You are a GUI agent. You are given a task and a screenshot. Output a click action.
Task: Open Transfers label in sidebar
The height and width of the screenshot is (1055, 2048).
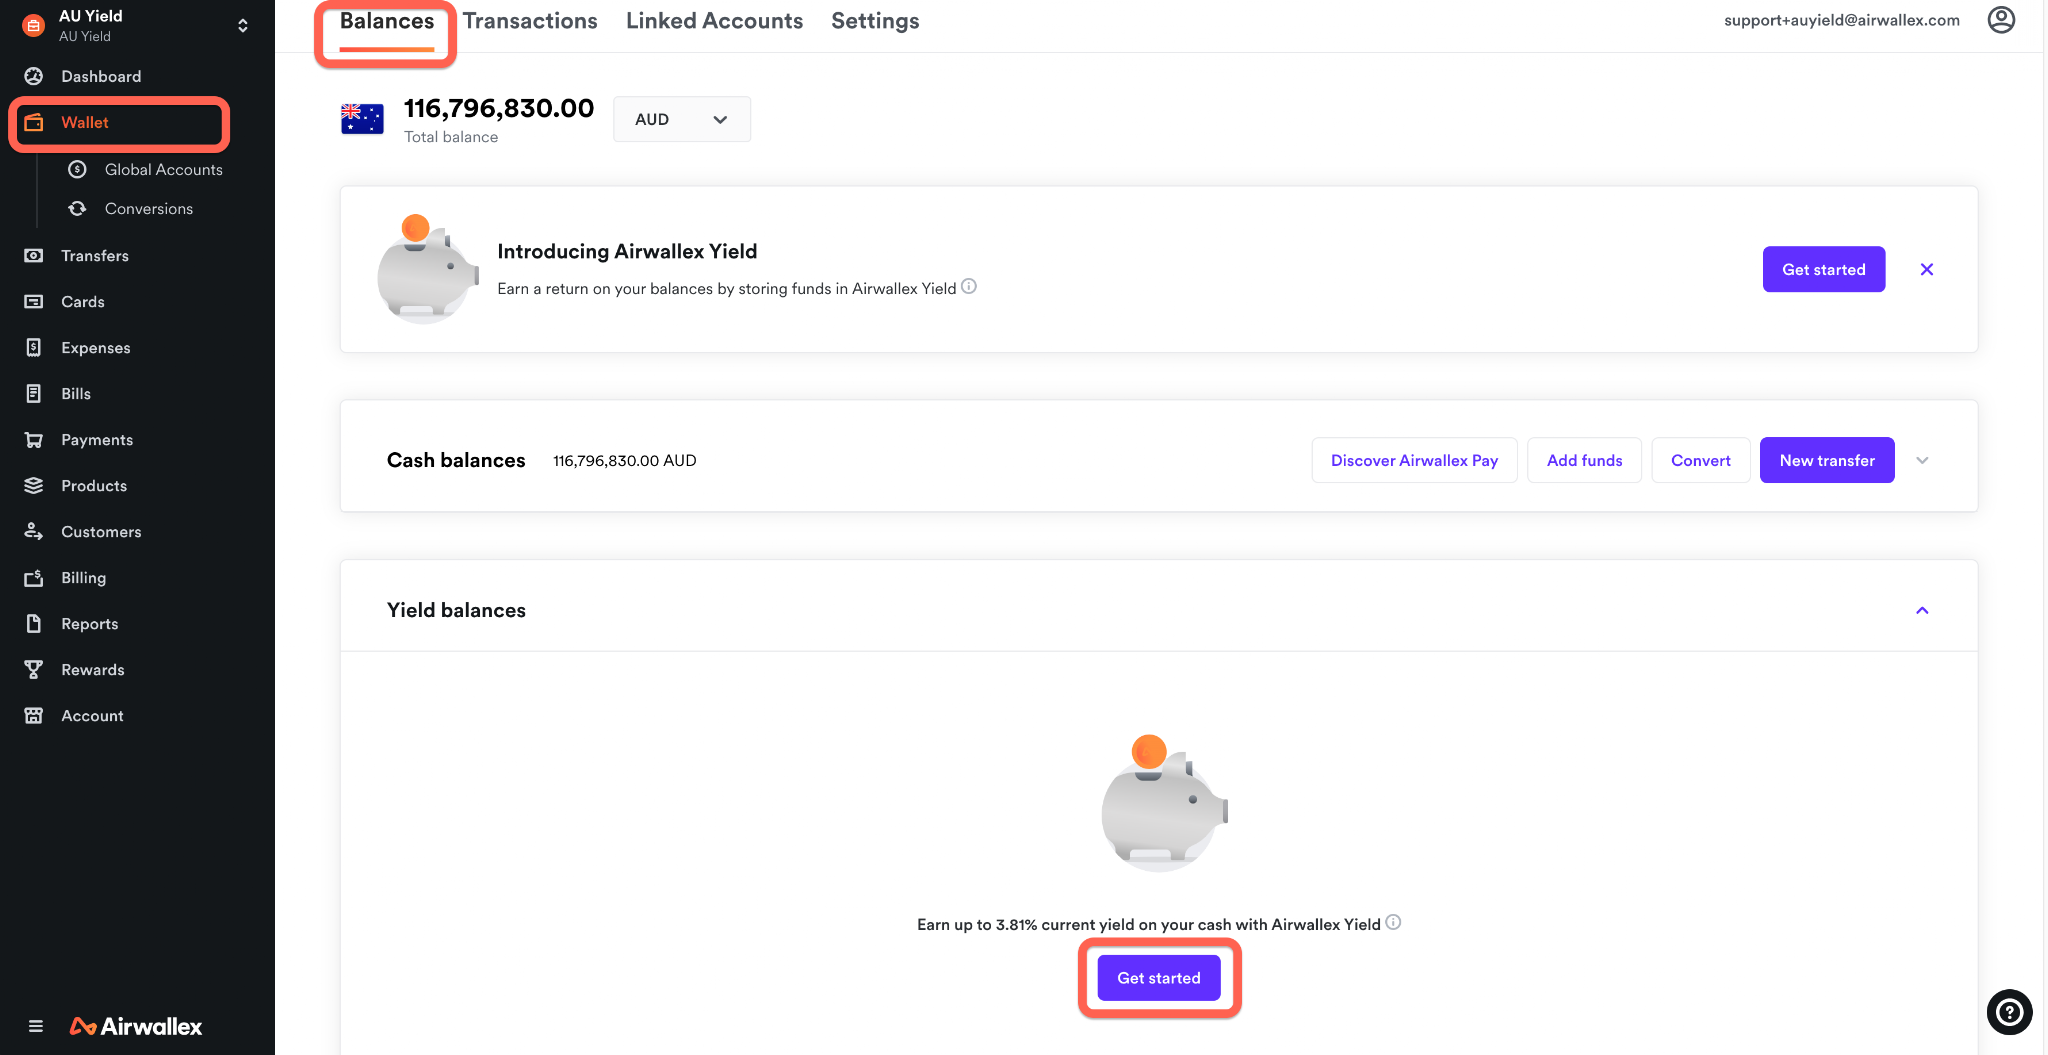[95, 255]
